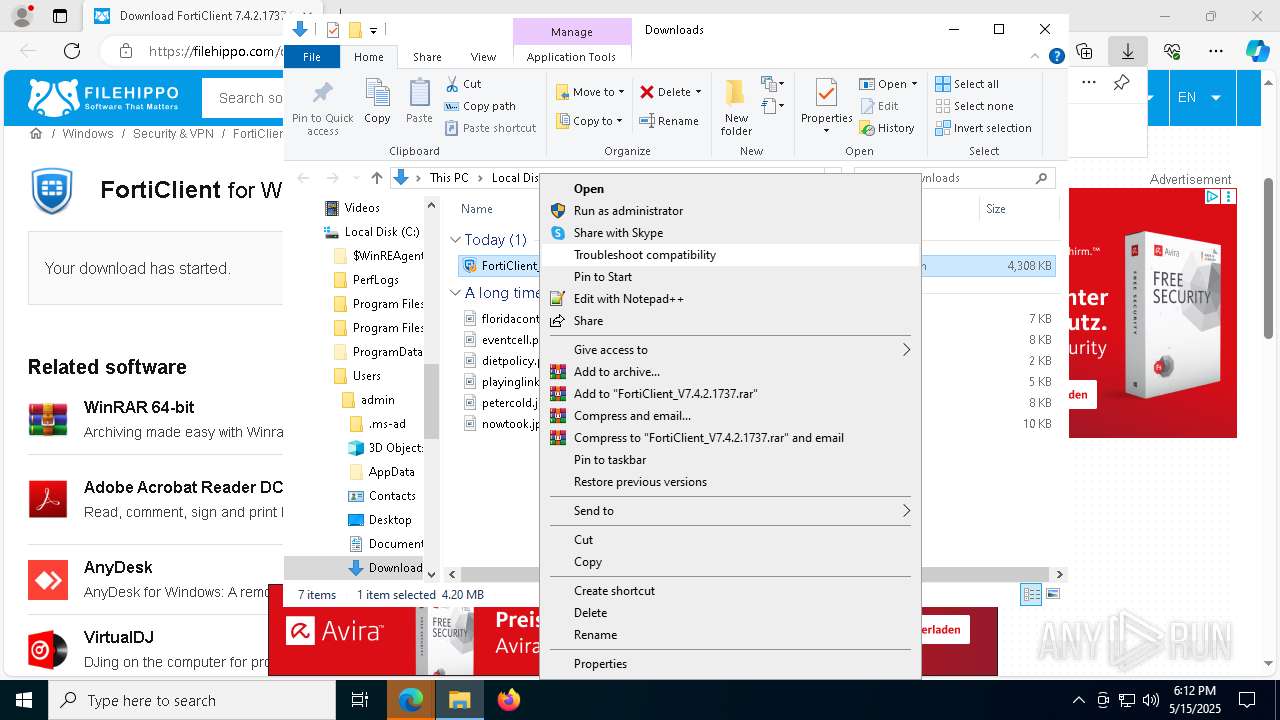Click the search magnifier in Explorer
Viewport: 1280px width, 720px height.
[1041, 178]
